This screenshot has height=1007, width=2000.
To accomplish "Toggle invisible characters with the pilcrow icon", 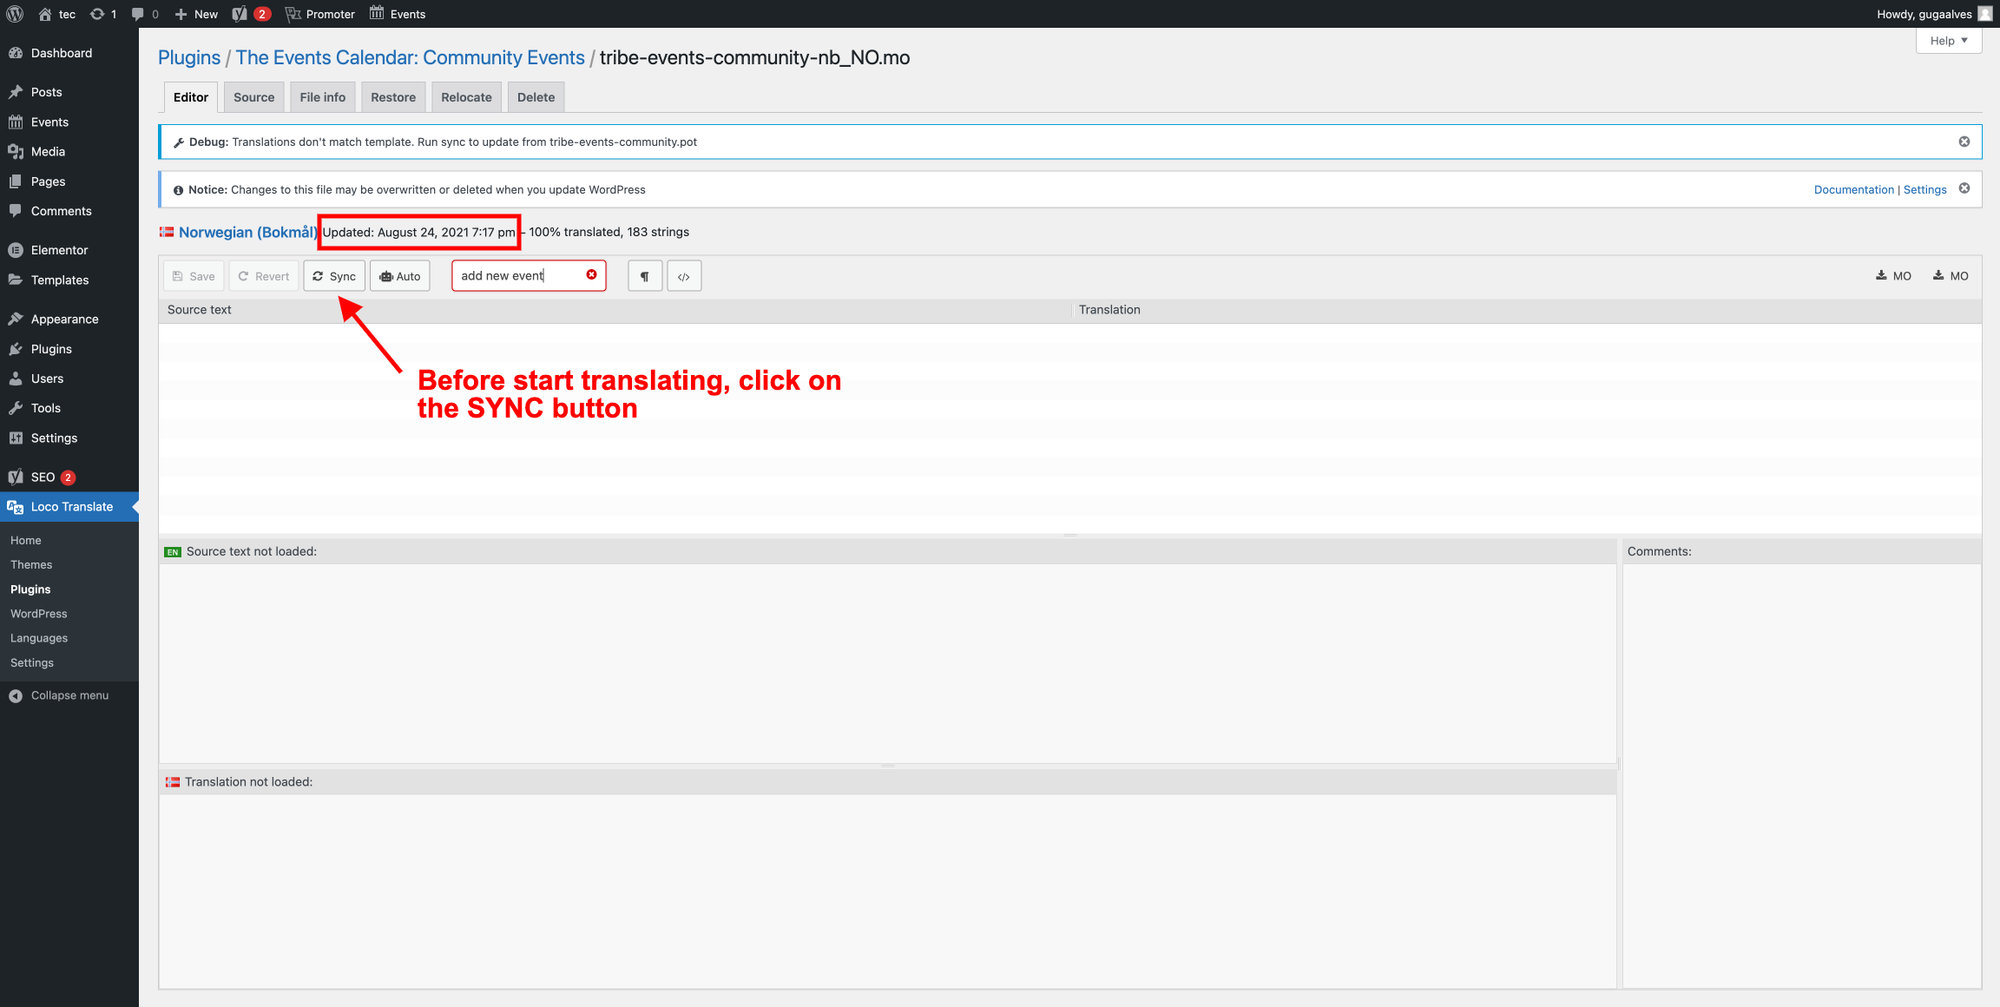I will (x=645, y=276).
